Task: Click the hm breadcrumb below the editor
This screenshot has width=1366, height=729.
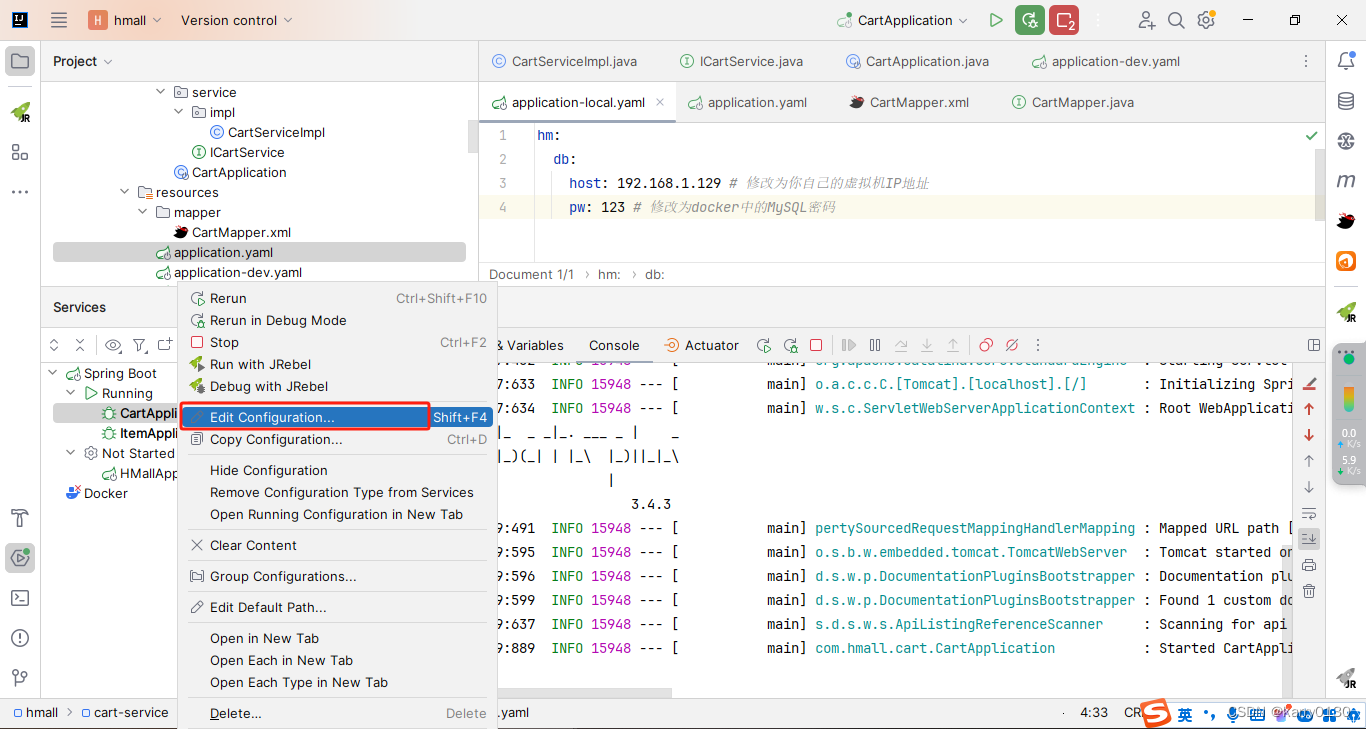Action: point(608,273)
